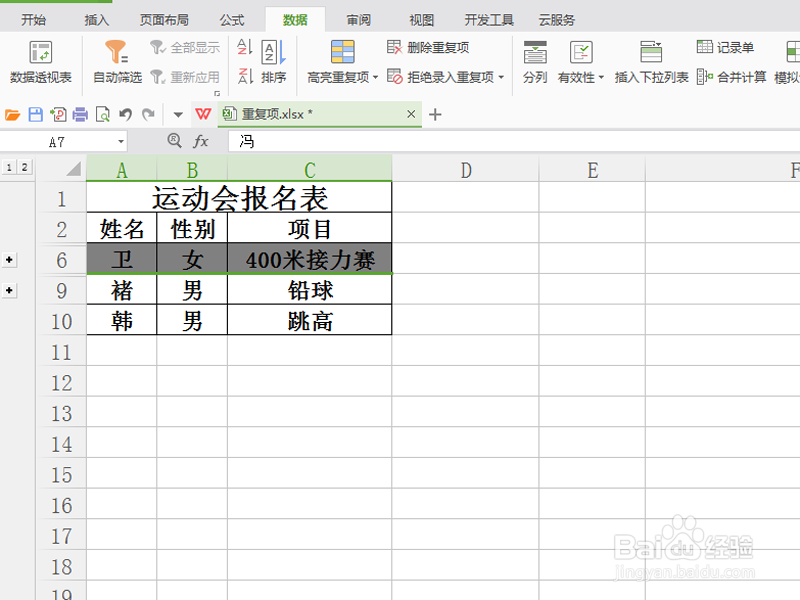Toggle 自动筛选 auto filter

(x=117, y=62)
